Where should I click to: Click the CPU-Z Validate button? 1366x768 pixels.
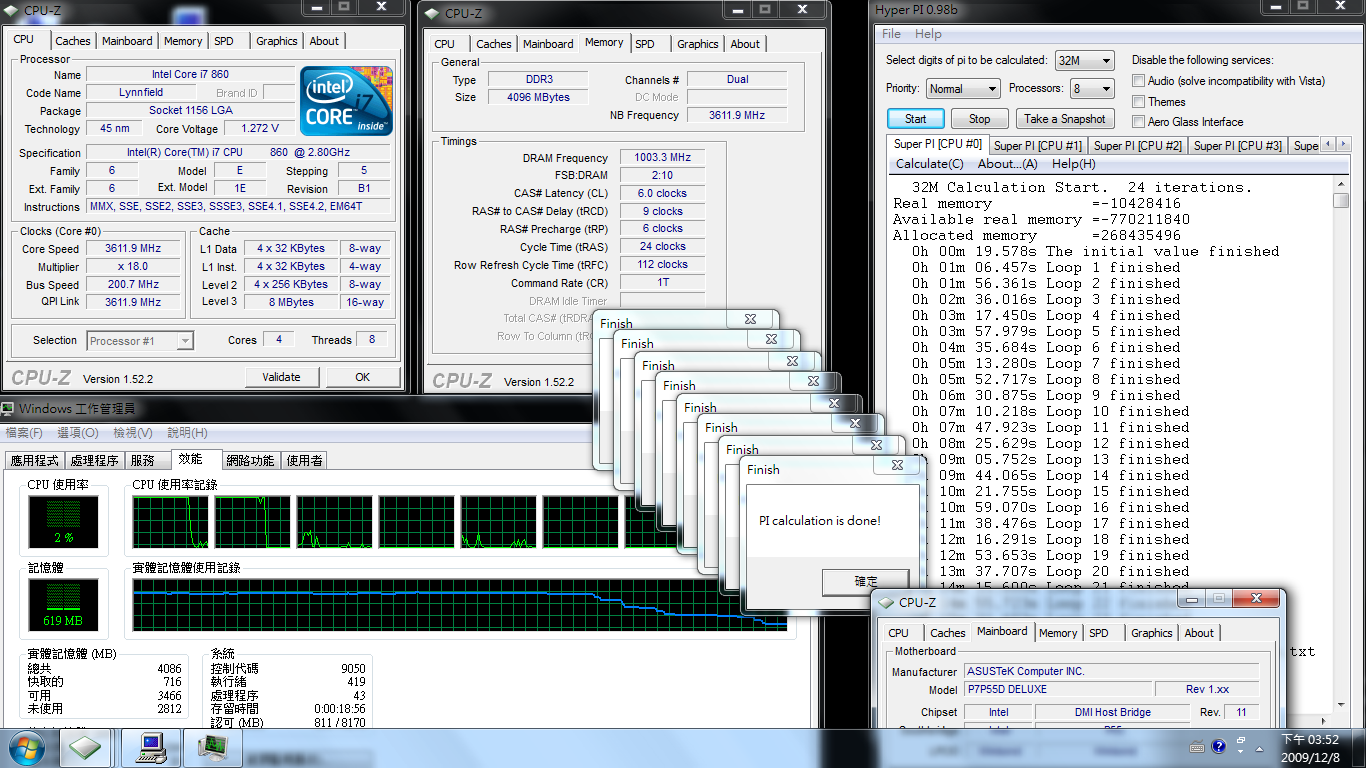click(x=281, y=377)
